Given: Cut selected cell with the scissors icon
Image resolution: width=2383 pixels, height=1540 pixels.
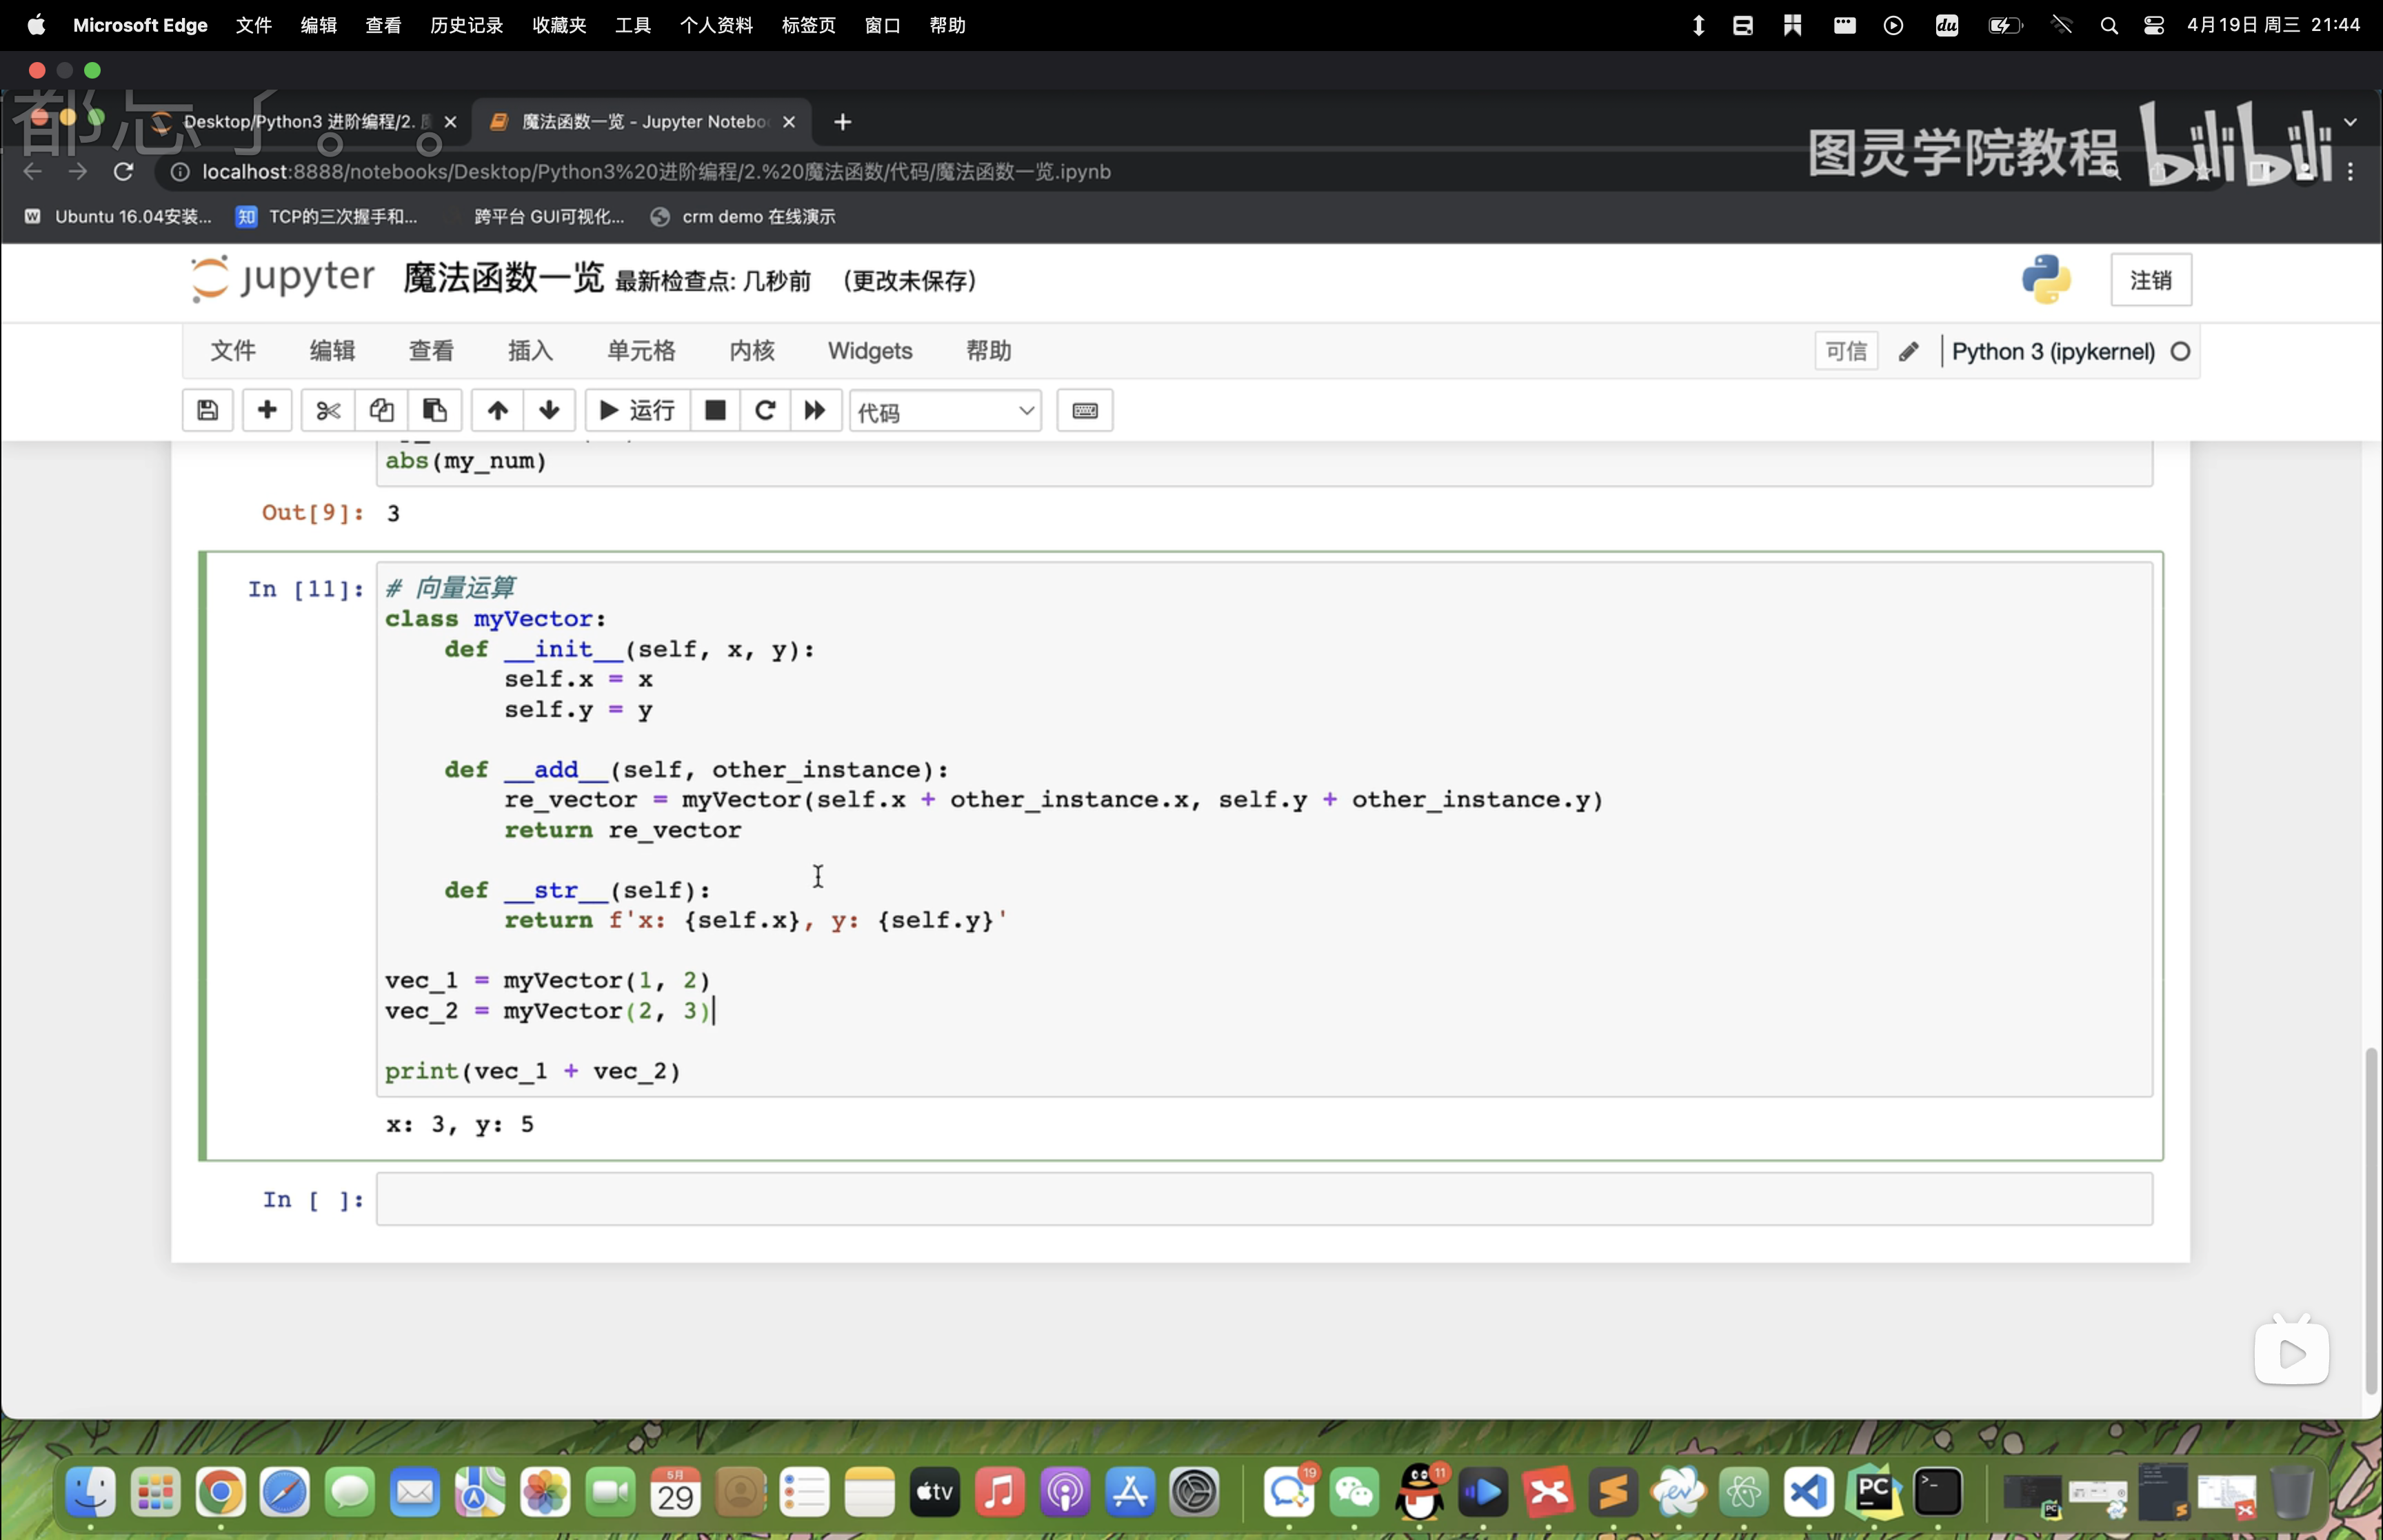Looking at the screenshot, I should coord(328,410).
